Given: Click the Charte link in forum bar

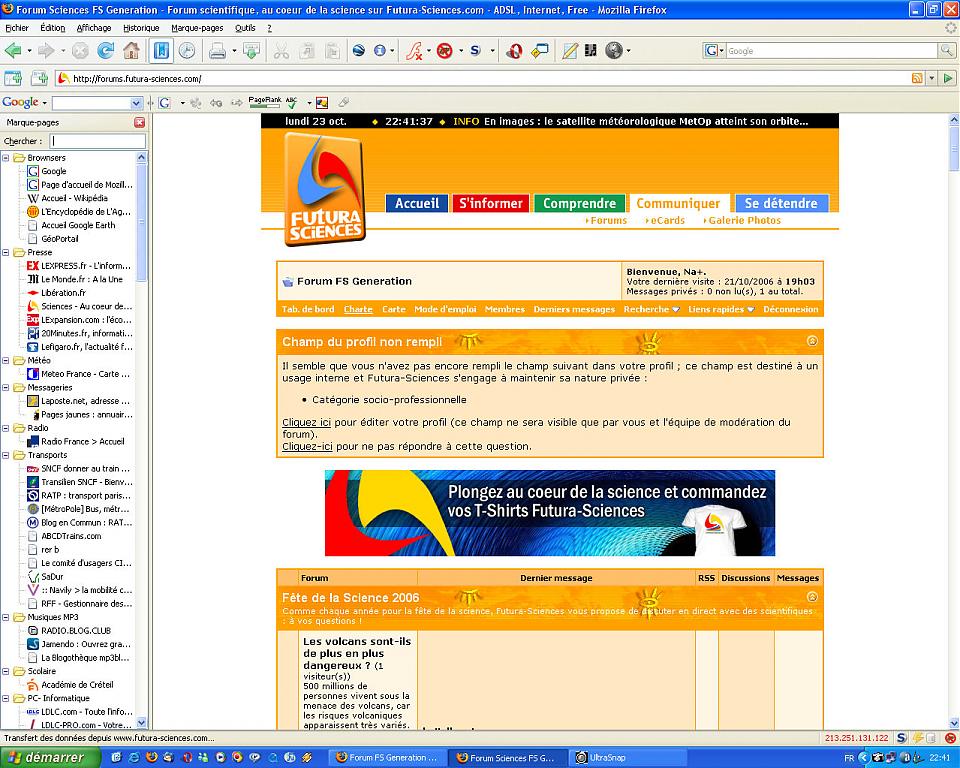Looking at the screenshot, I should (358, 309).
